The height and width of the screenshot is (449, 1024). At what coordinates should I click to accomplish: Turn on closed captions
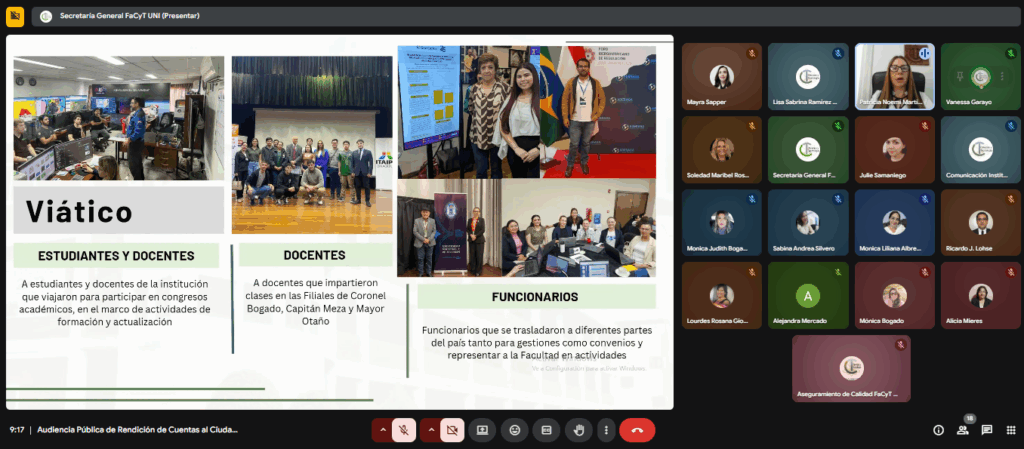point(546,430)
